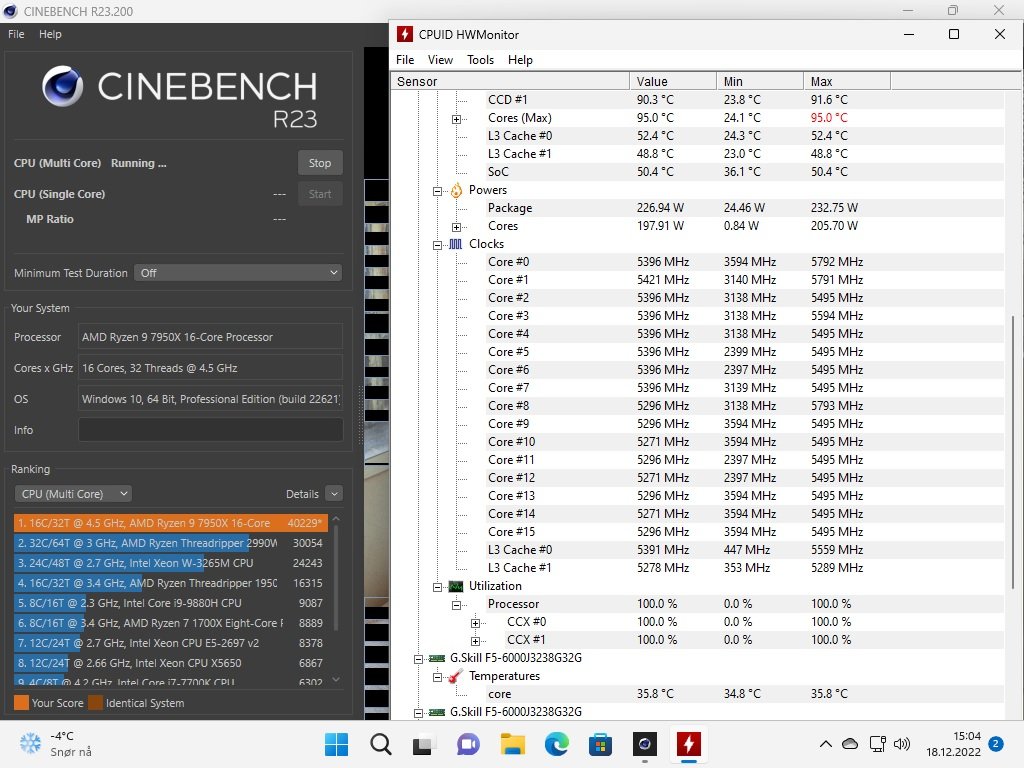1024x768 pixels.
Task: Click the Sensor column header
Action: point(510,81)
